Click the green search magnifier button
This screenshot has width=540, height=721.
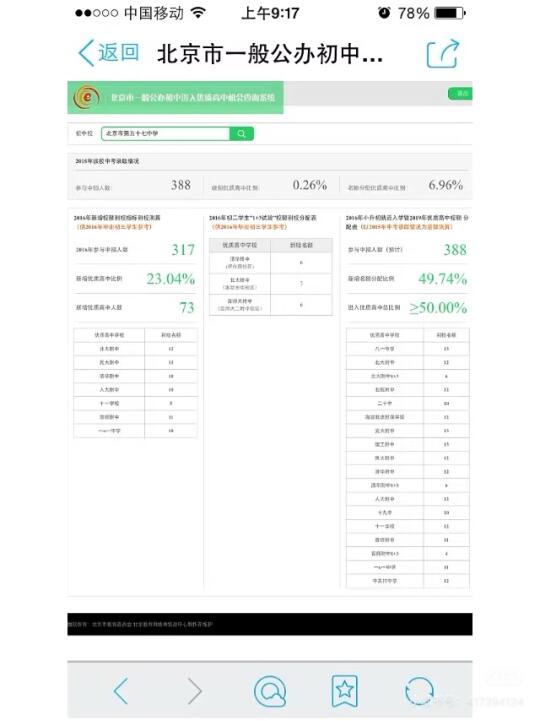tap(241, 134)
